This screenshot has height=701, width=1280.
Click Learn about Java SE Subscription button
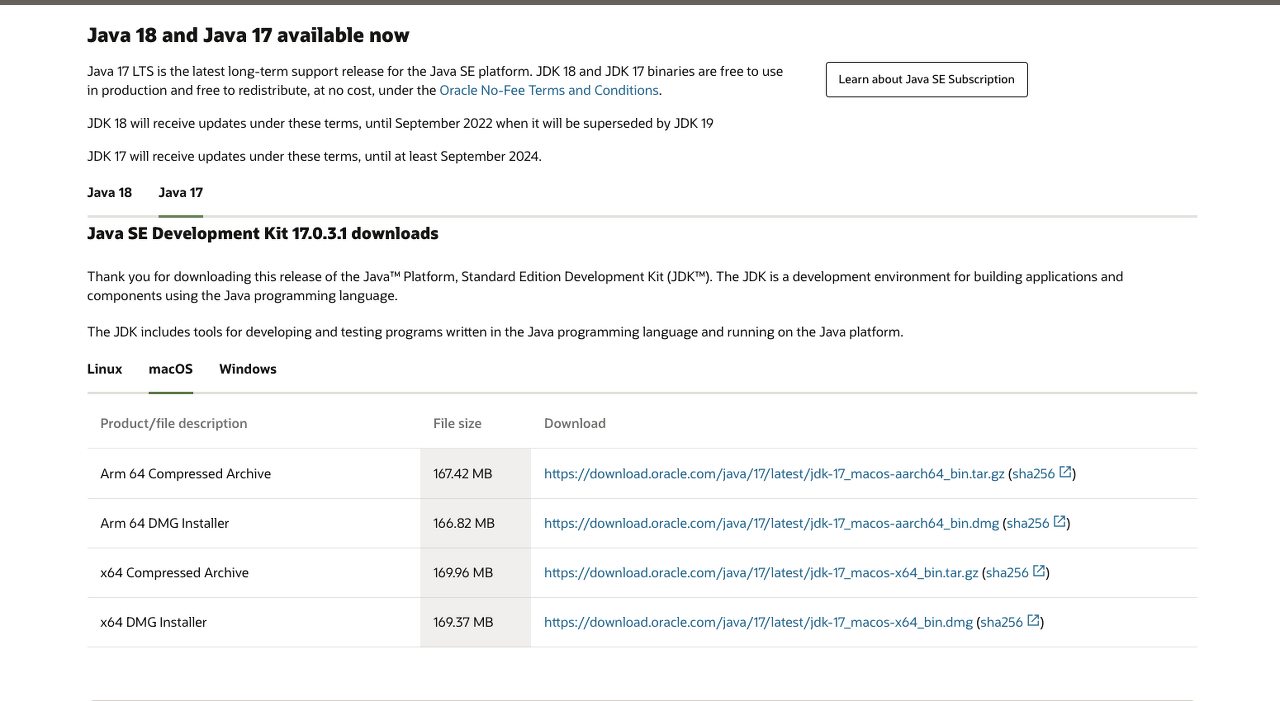coord(926,79)
